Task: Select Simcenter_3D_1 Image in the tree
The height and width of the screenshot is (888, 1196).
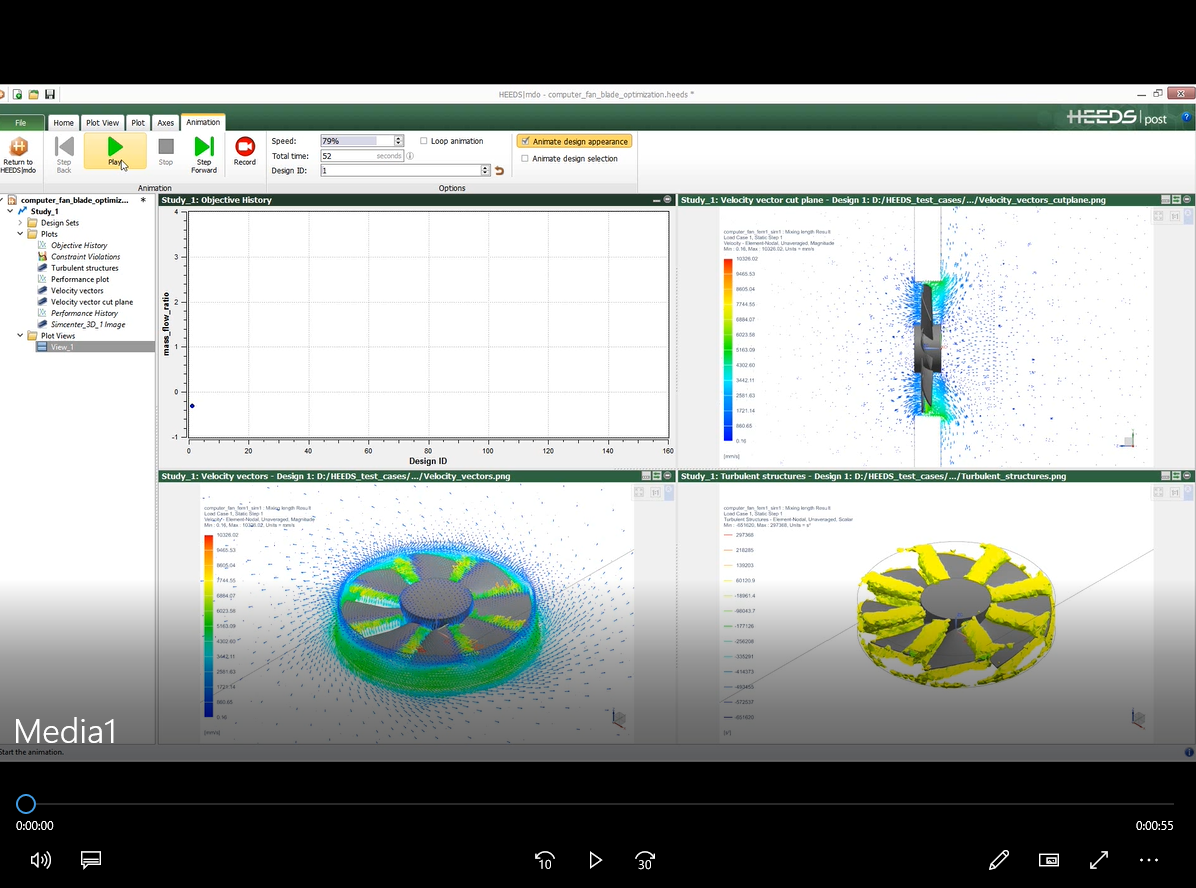Action: tap(88, 324)
